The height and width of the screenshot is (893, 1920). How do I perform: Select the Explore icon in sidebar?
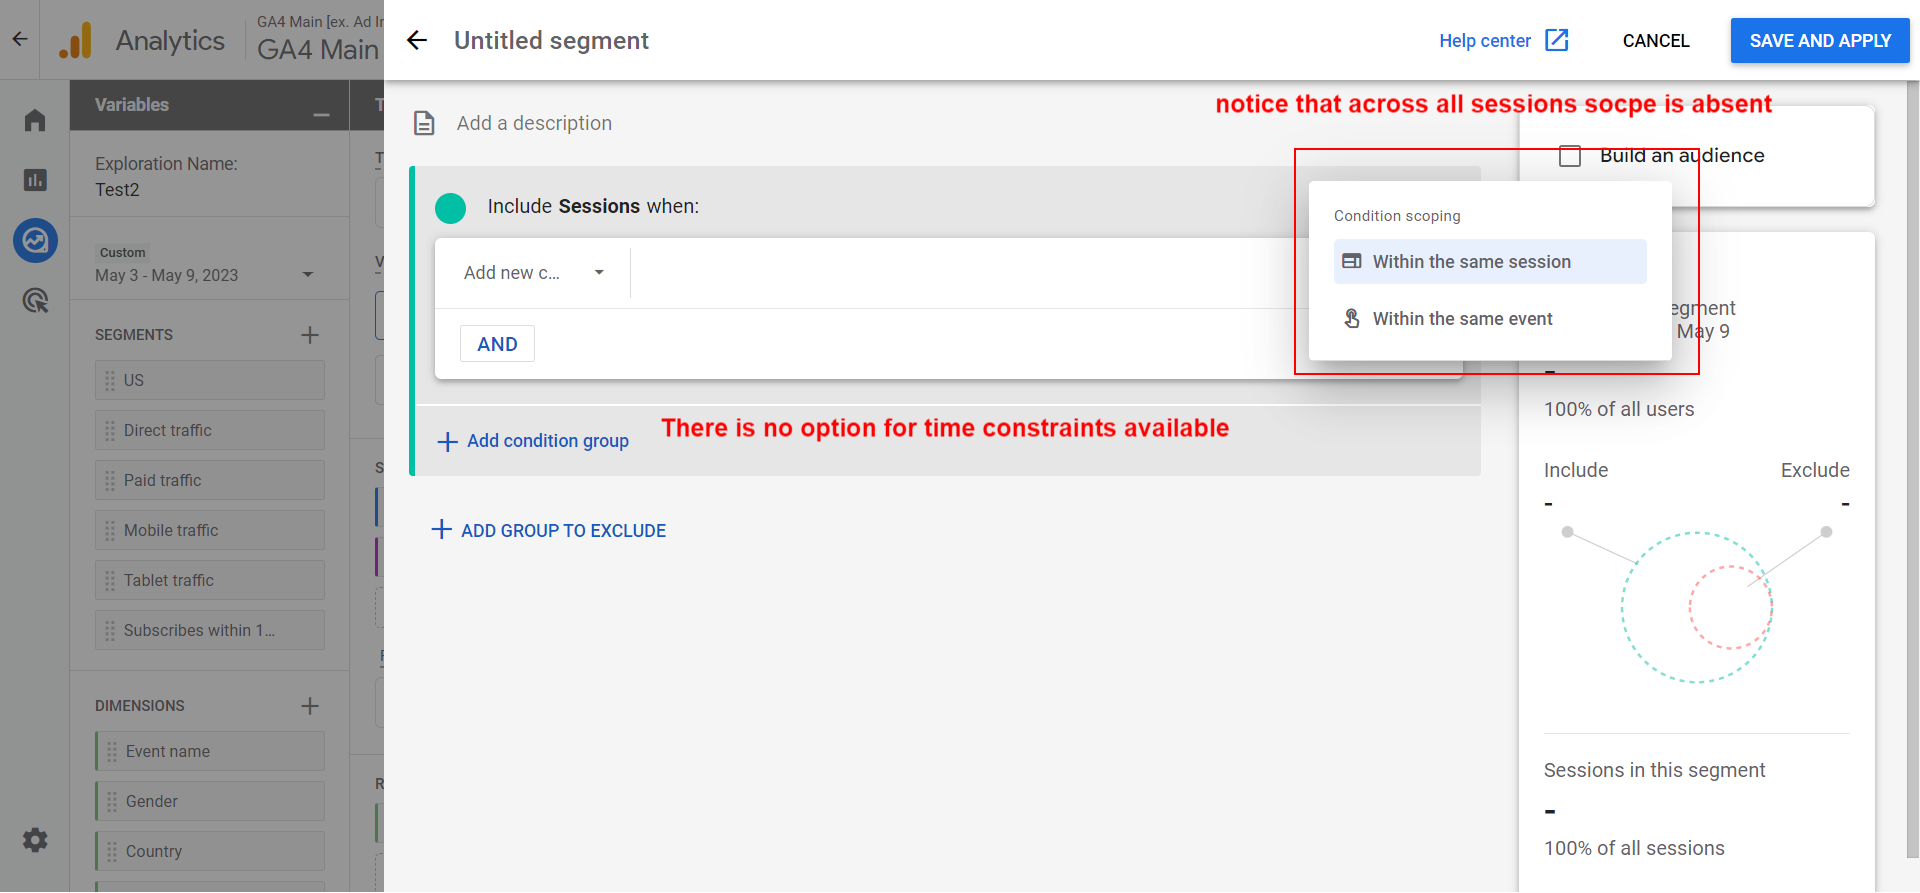click(35, 240)
